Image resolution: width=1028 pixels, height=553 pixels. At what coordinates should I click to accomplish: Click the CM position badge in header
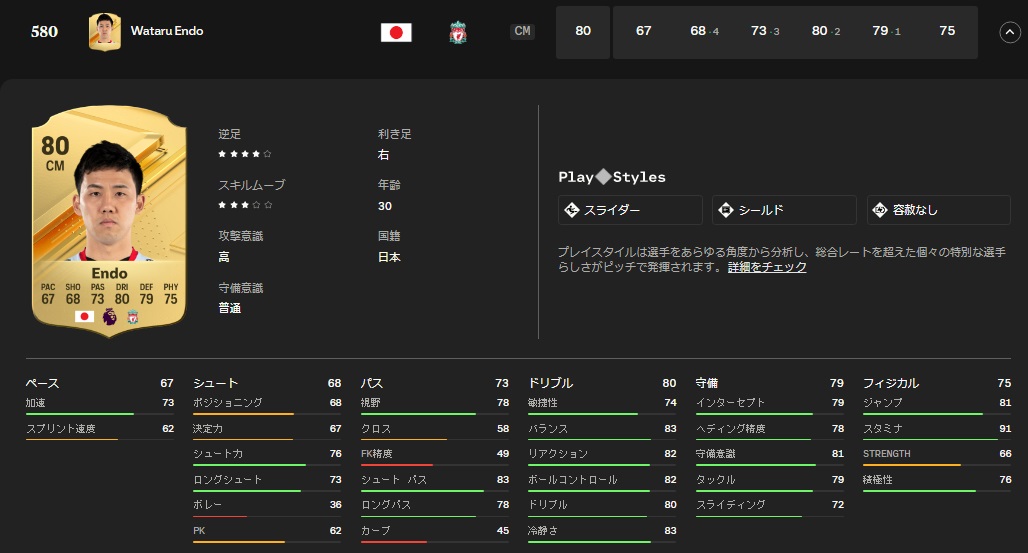click(x=522, y=32)
